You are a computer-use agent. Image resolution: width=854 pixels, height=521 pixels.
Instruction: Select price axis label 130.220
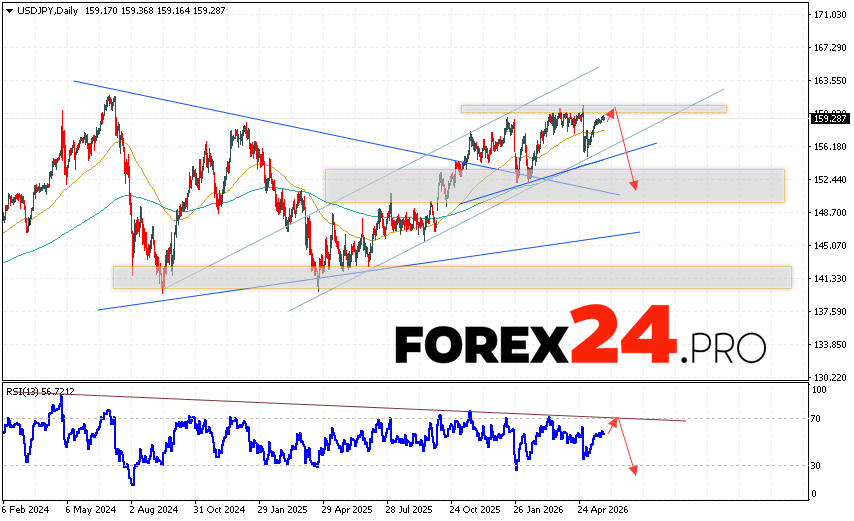830,378
